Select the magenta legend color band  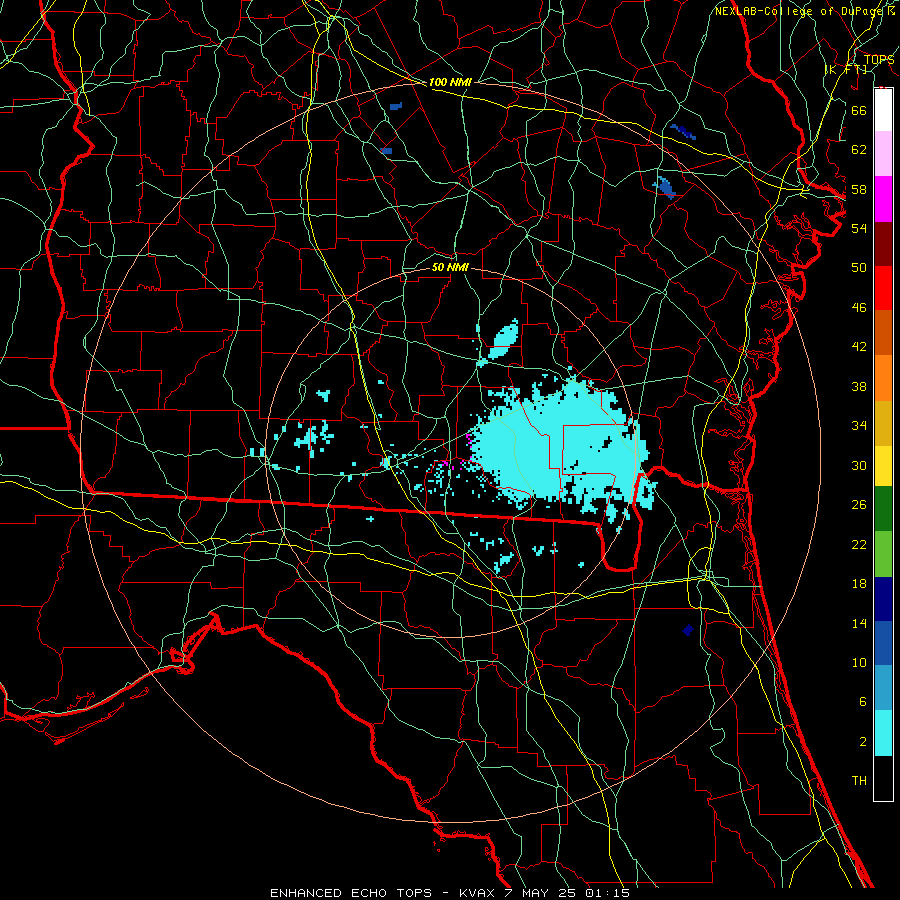click(x=883, y=199)
